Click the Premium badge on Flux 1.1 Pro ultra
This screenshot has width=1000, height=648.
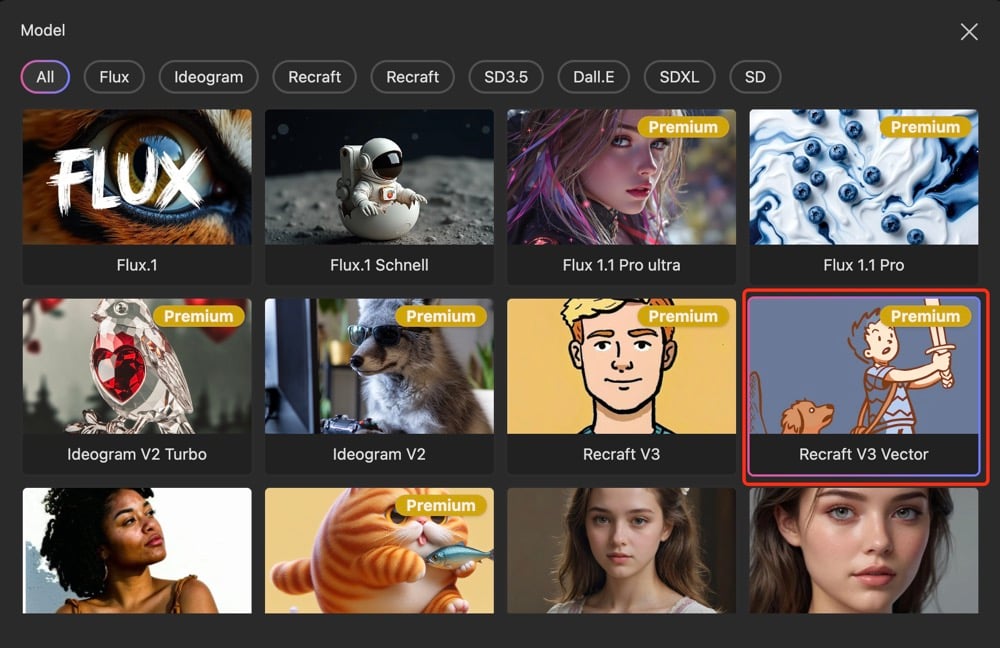tap(683, 127)
